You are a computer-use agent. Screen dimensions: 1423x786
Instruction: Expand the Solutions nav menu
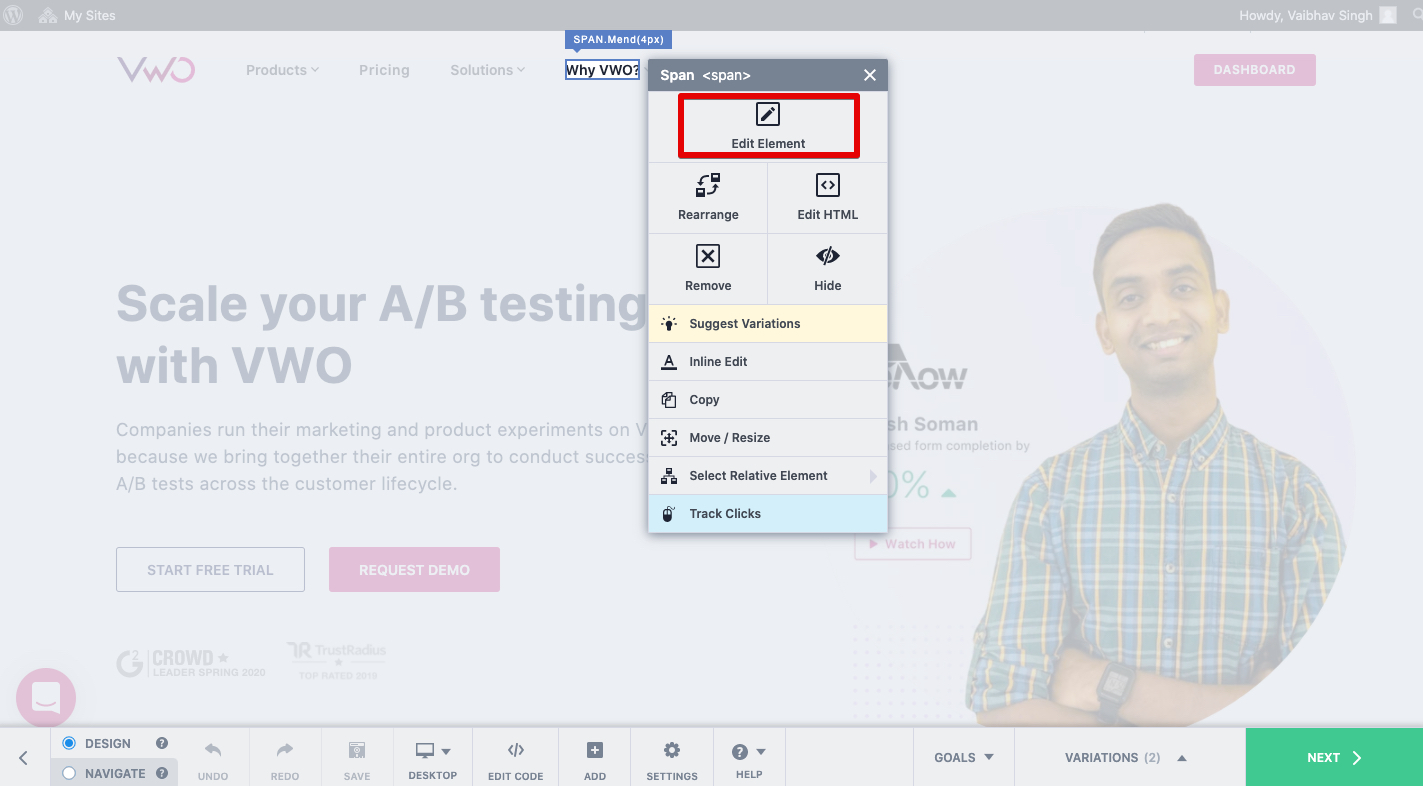(x=487, y=70)
